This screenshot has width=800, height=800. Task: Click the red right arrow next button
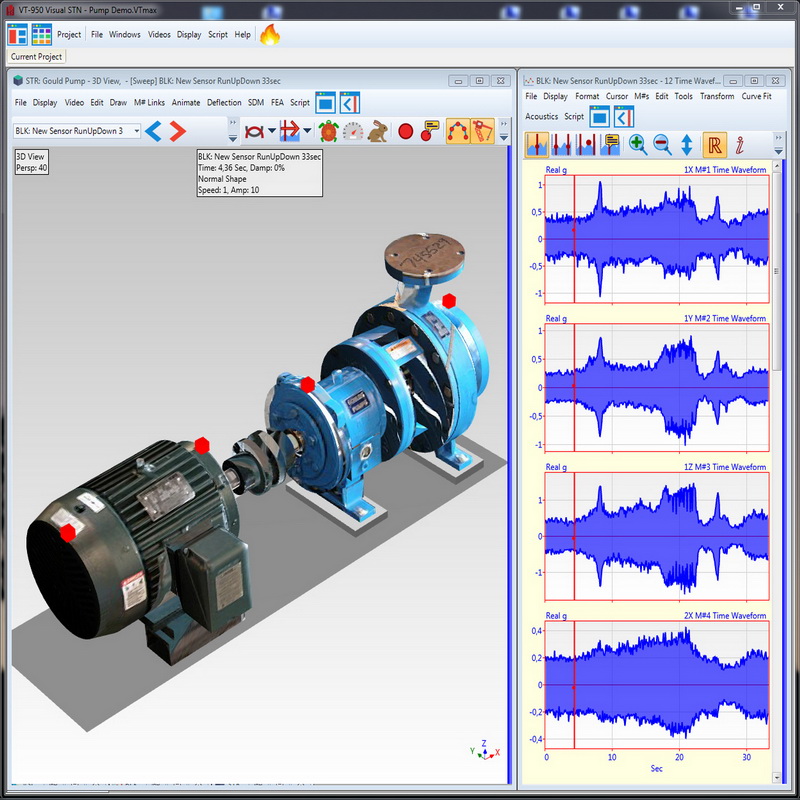tap(178, 131)
